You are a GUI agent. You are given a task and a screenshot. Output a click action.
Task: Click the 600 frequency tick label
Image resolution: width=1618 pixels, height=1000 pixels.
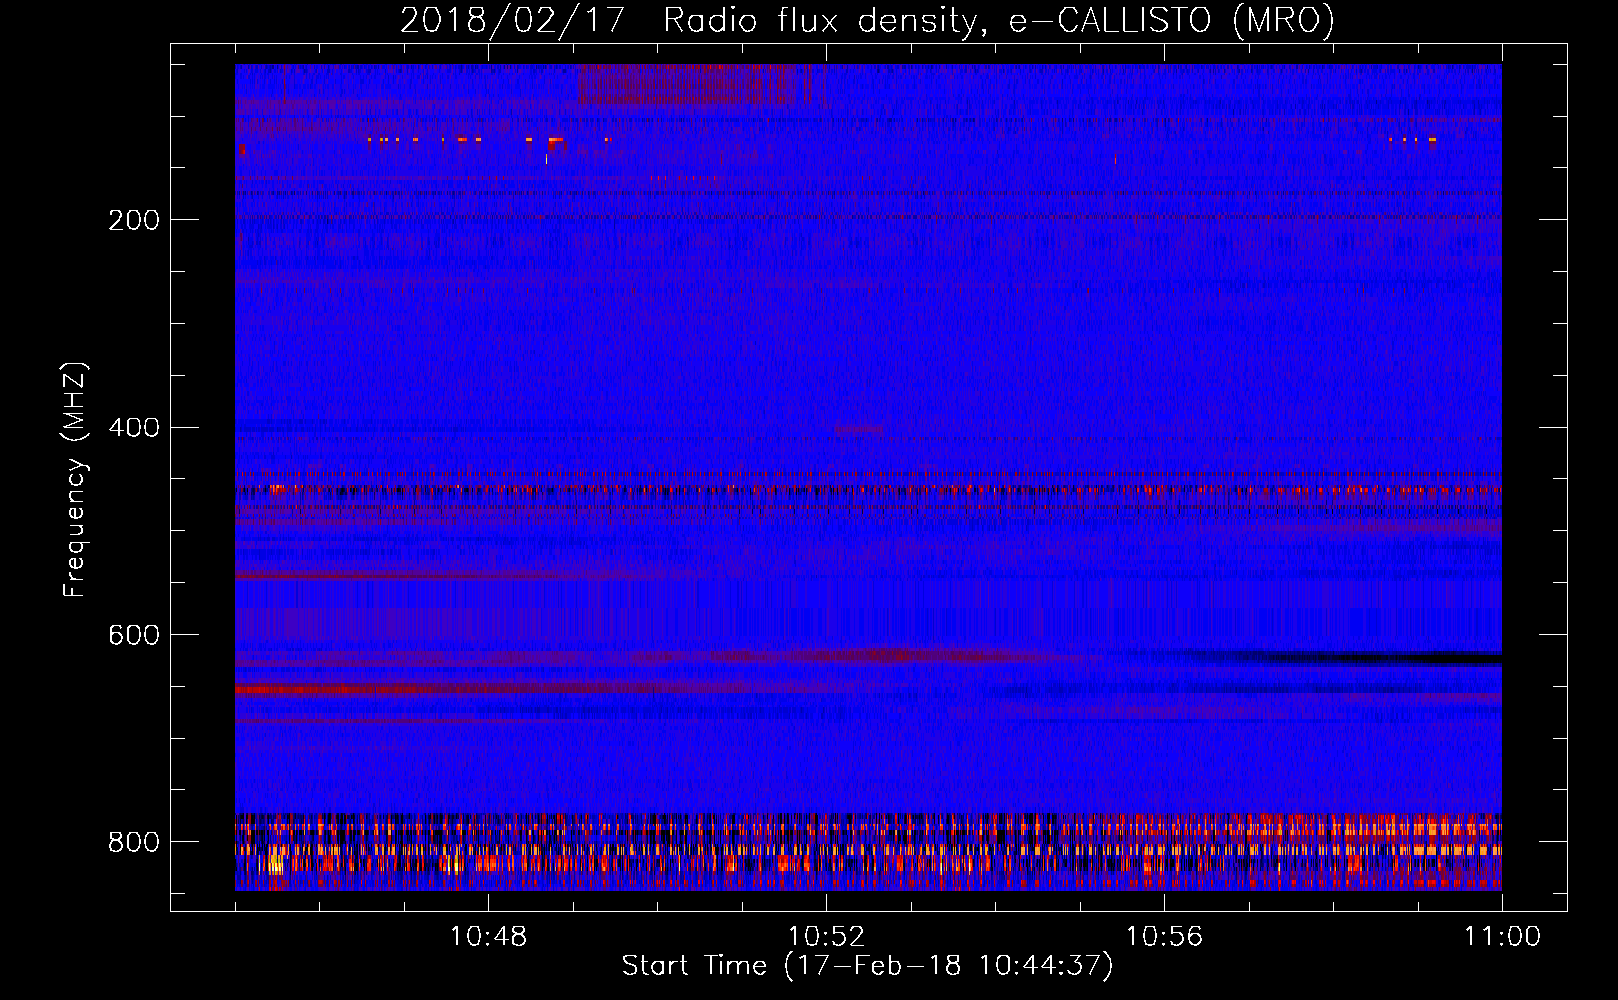(134, 636)
